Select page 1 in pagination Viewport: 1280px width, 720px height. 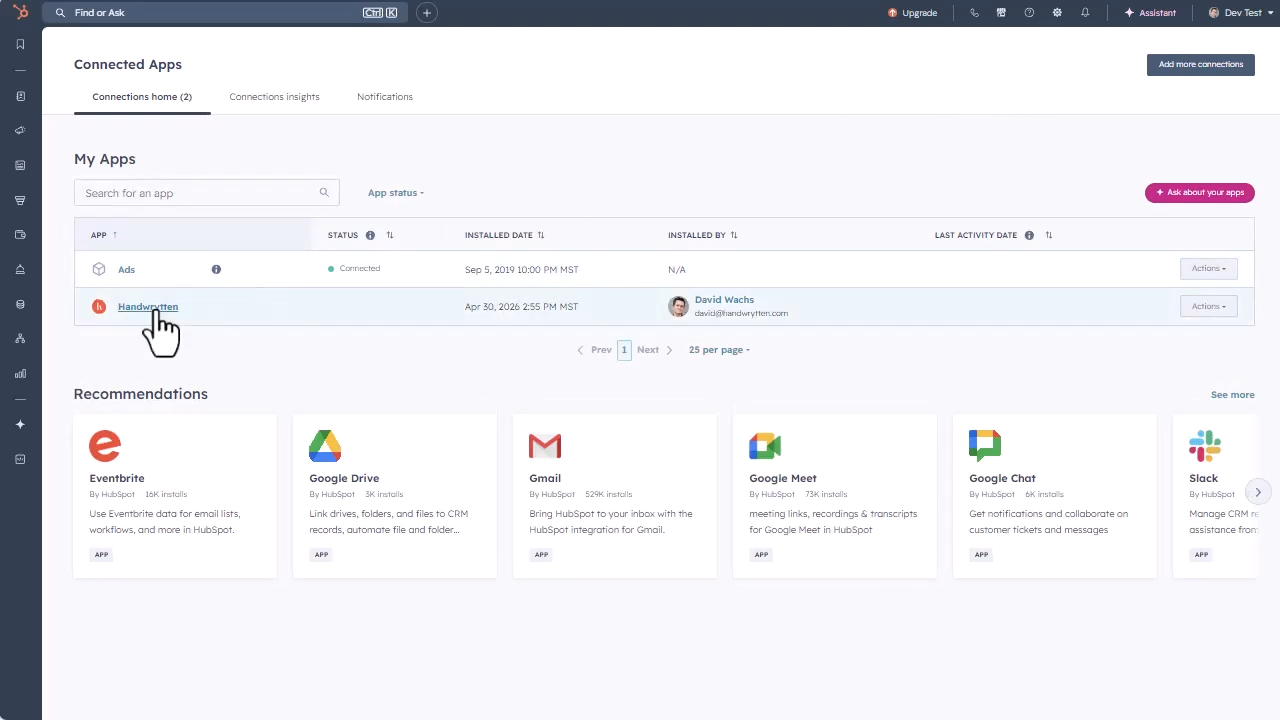pyautogui.click(x=624, y=350)
